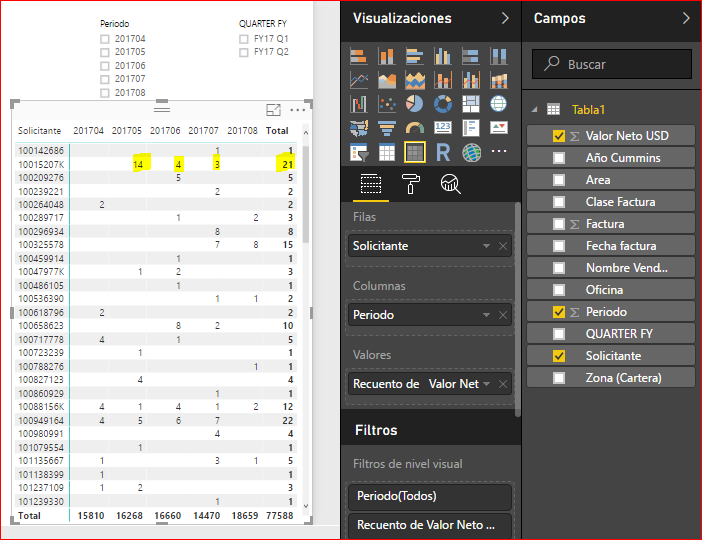Switch to the Fields well tab
702x540 pixels.
pyautogui.click(x=371, y=184)
